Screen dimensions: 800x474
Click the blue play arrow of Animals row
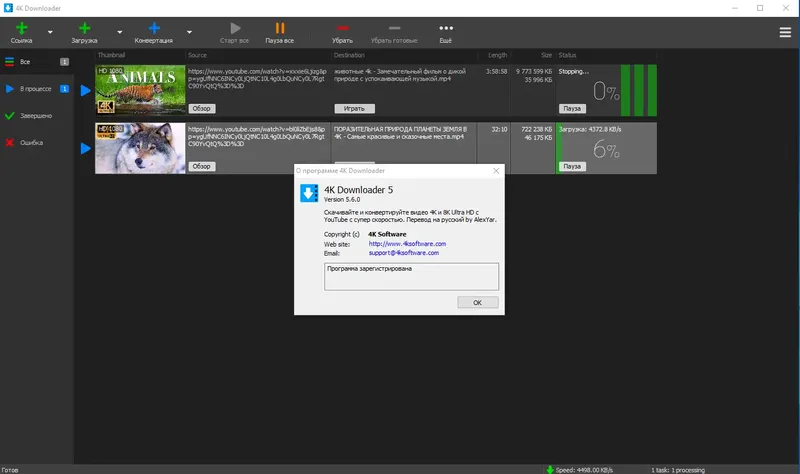point(85,91)
